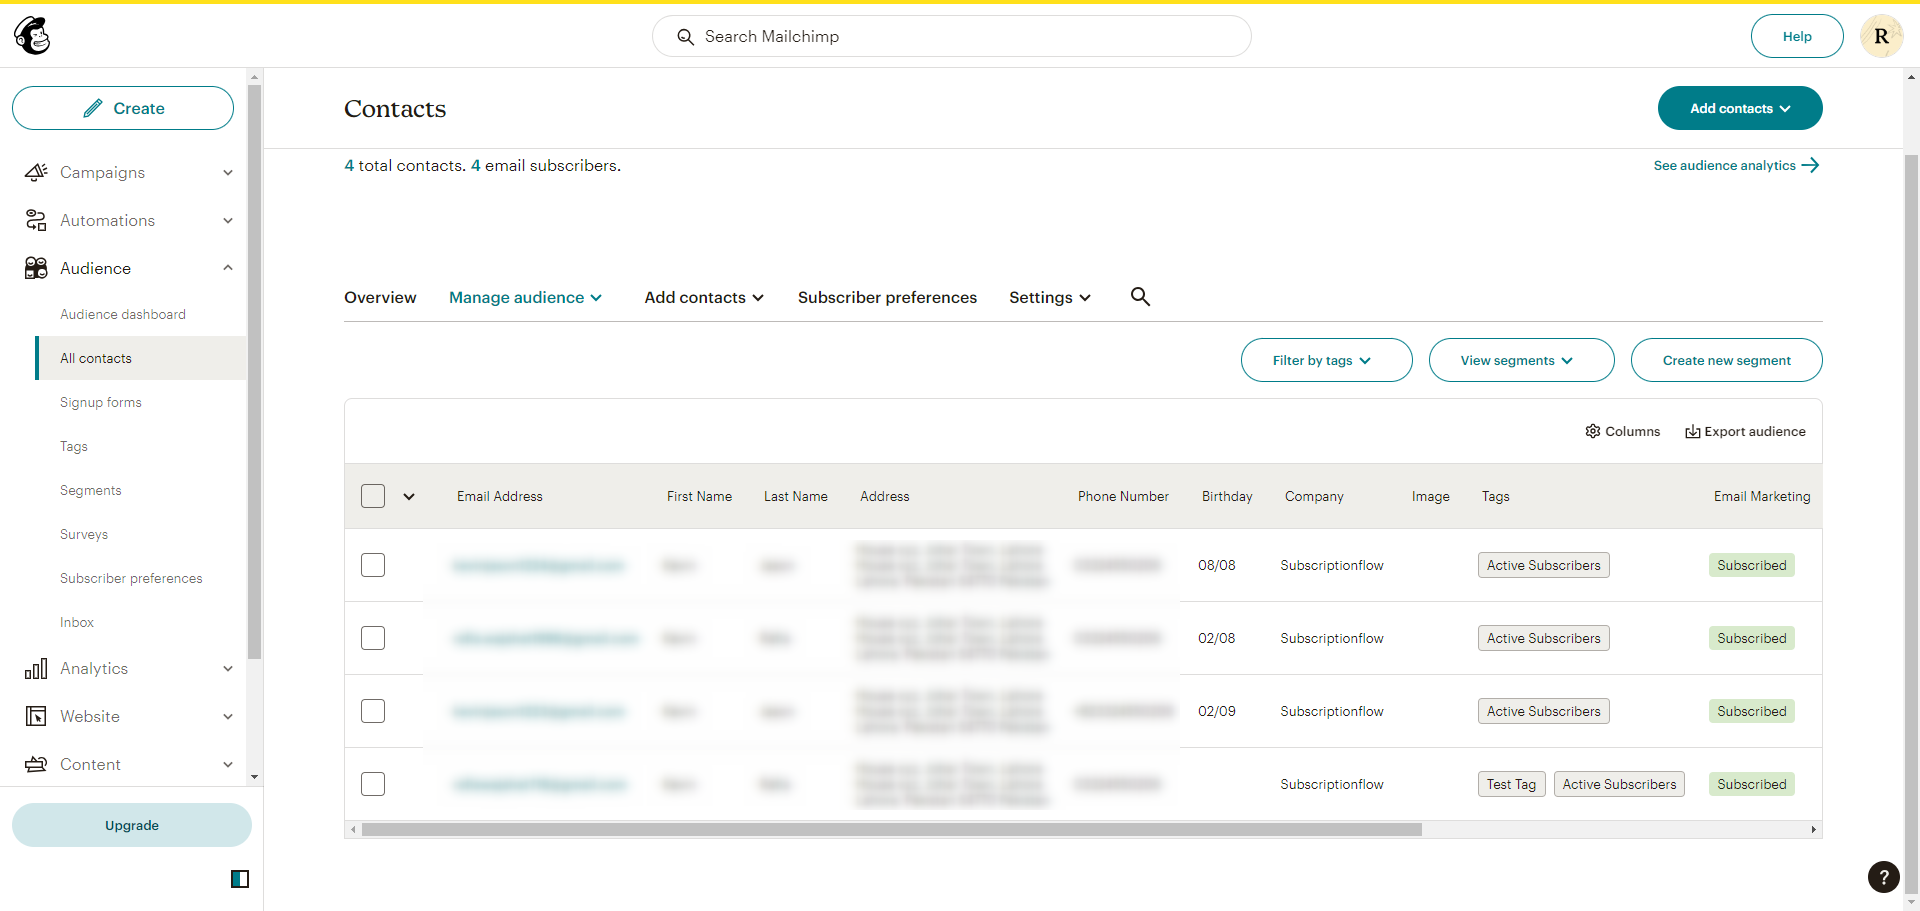The height and width of the screenshot is (911, 1920).
Task: Open the account avatar R
Action: 1881,36
